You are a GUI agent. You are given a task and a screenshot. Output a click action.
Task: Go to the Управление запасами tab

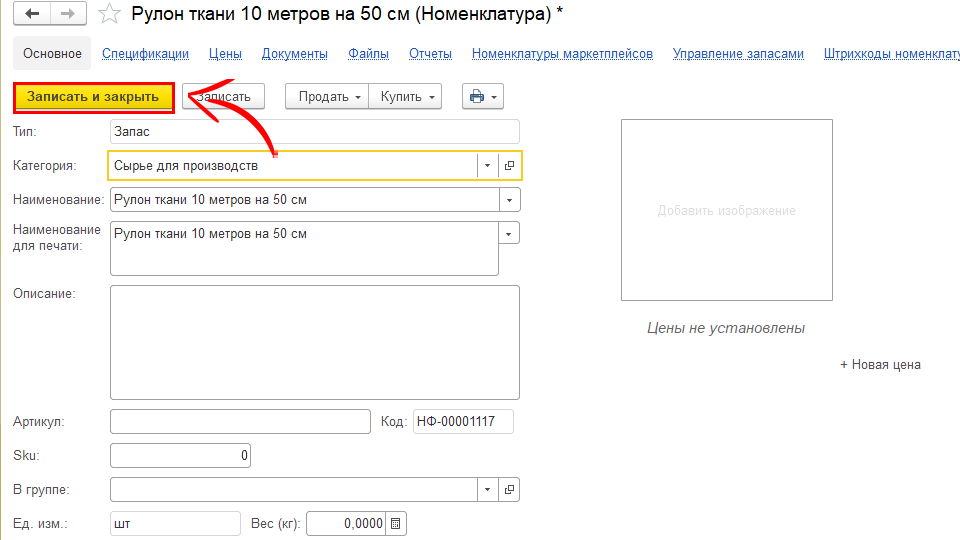click(738, 54)
